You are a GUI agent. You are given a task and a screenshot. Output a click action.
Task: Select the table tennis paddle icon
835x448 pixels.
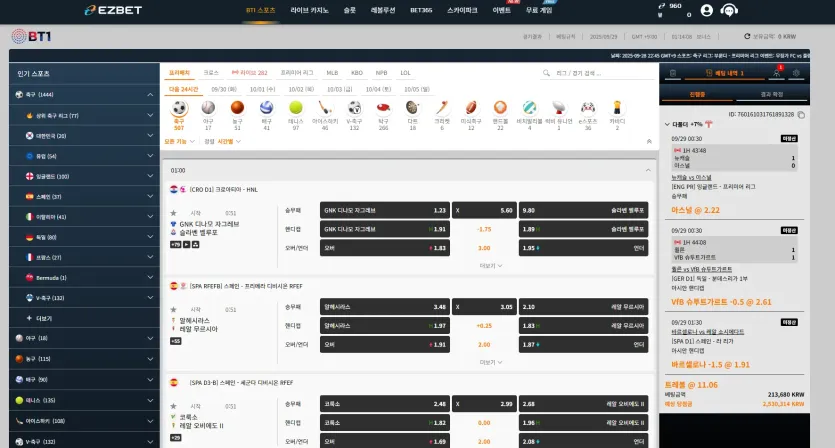(383, 108)
